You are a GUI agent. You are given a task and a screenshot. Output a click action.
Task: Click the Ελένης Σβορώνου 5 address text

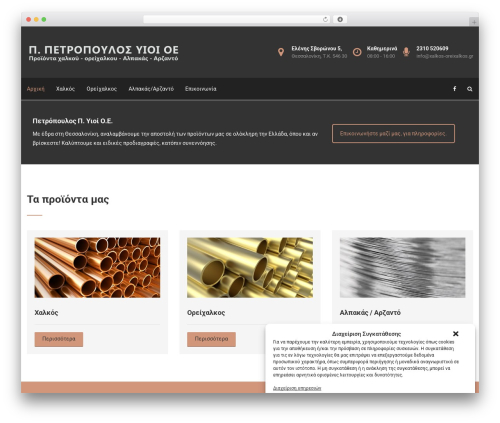317,48
